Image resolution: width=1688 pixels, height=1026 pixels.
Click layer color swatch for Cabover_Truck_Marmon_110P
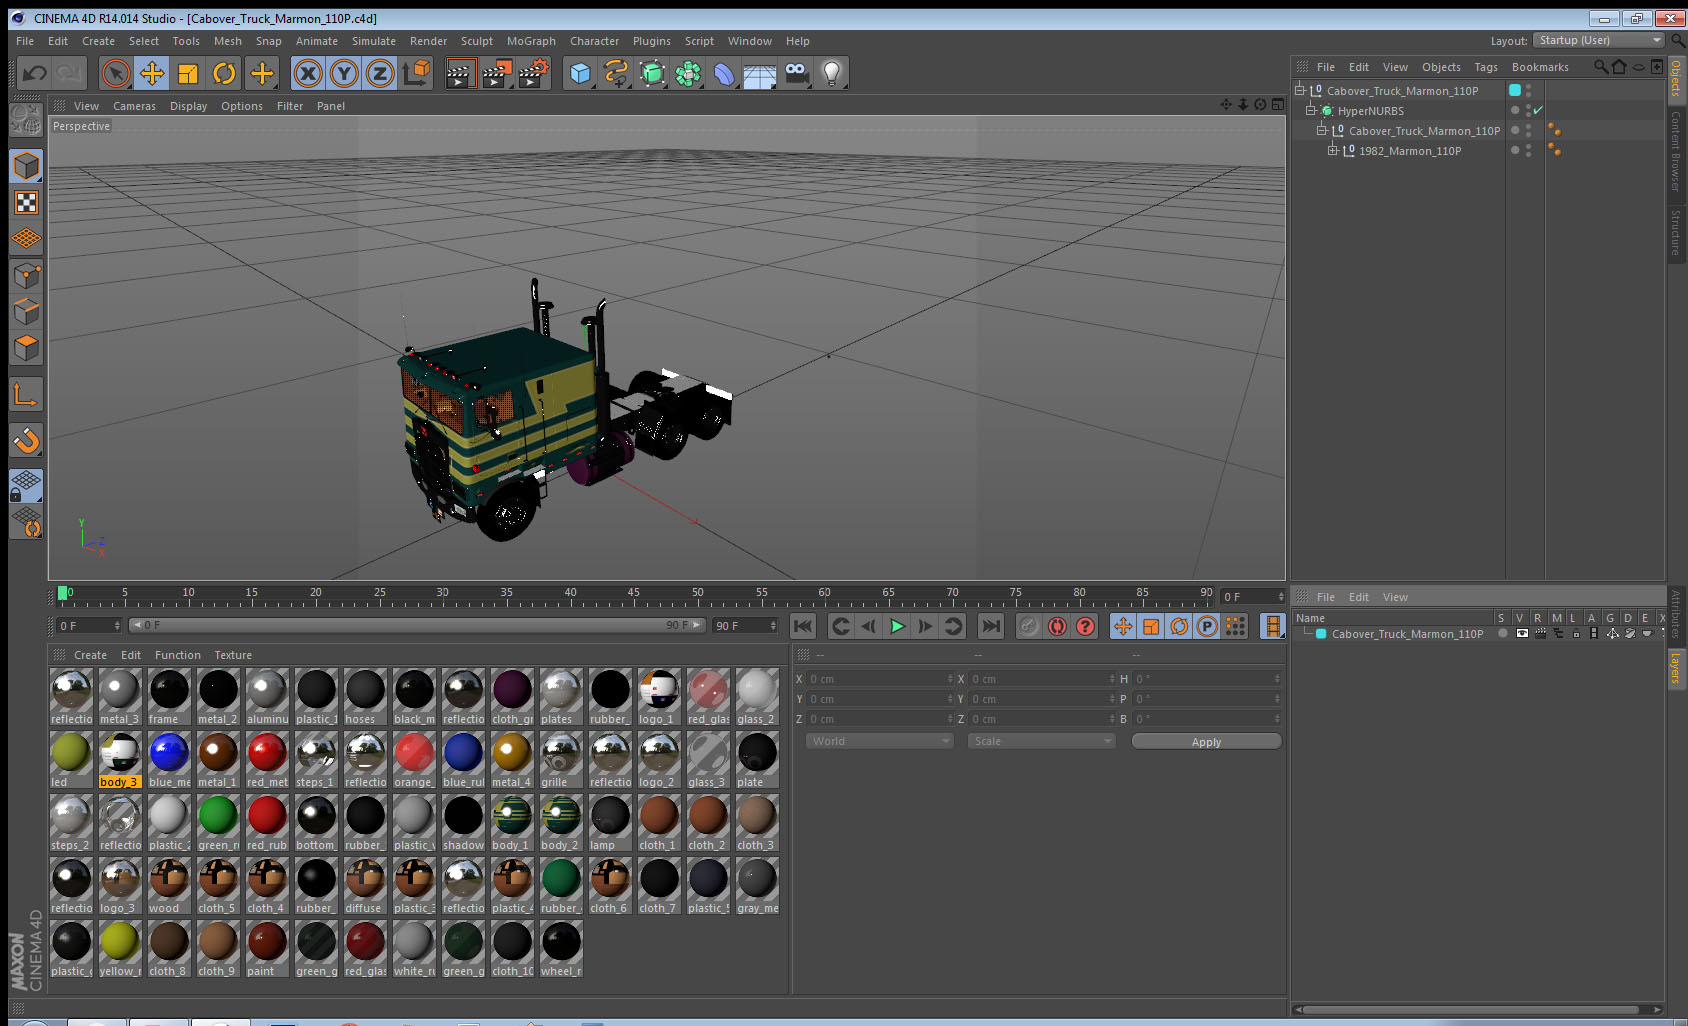tap(1321, 633)
